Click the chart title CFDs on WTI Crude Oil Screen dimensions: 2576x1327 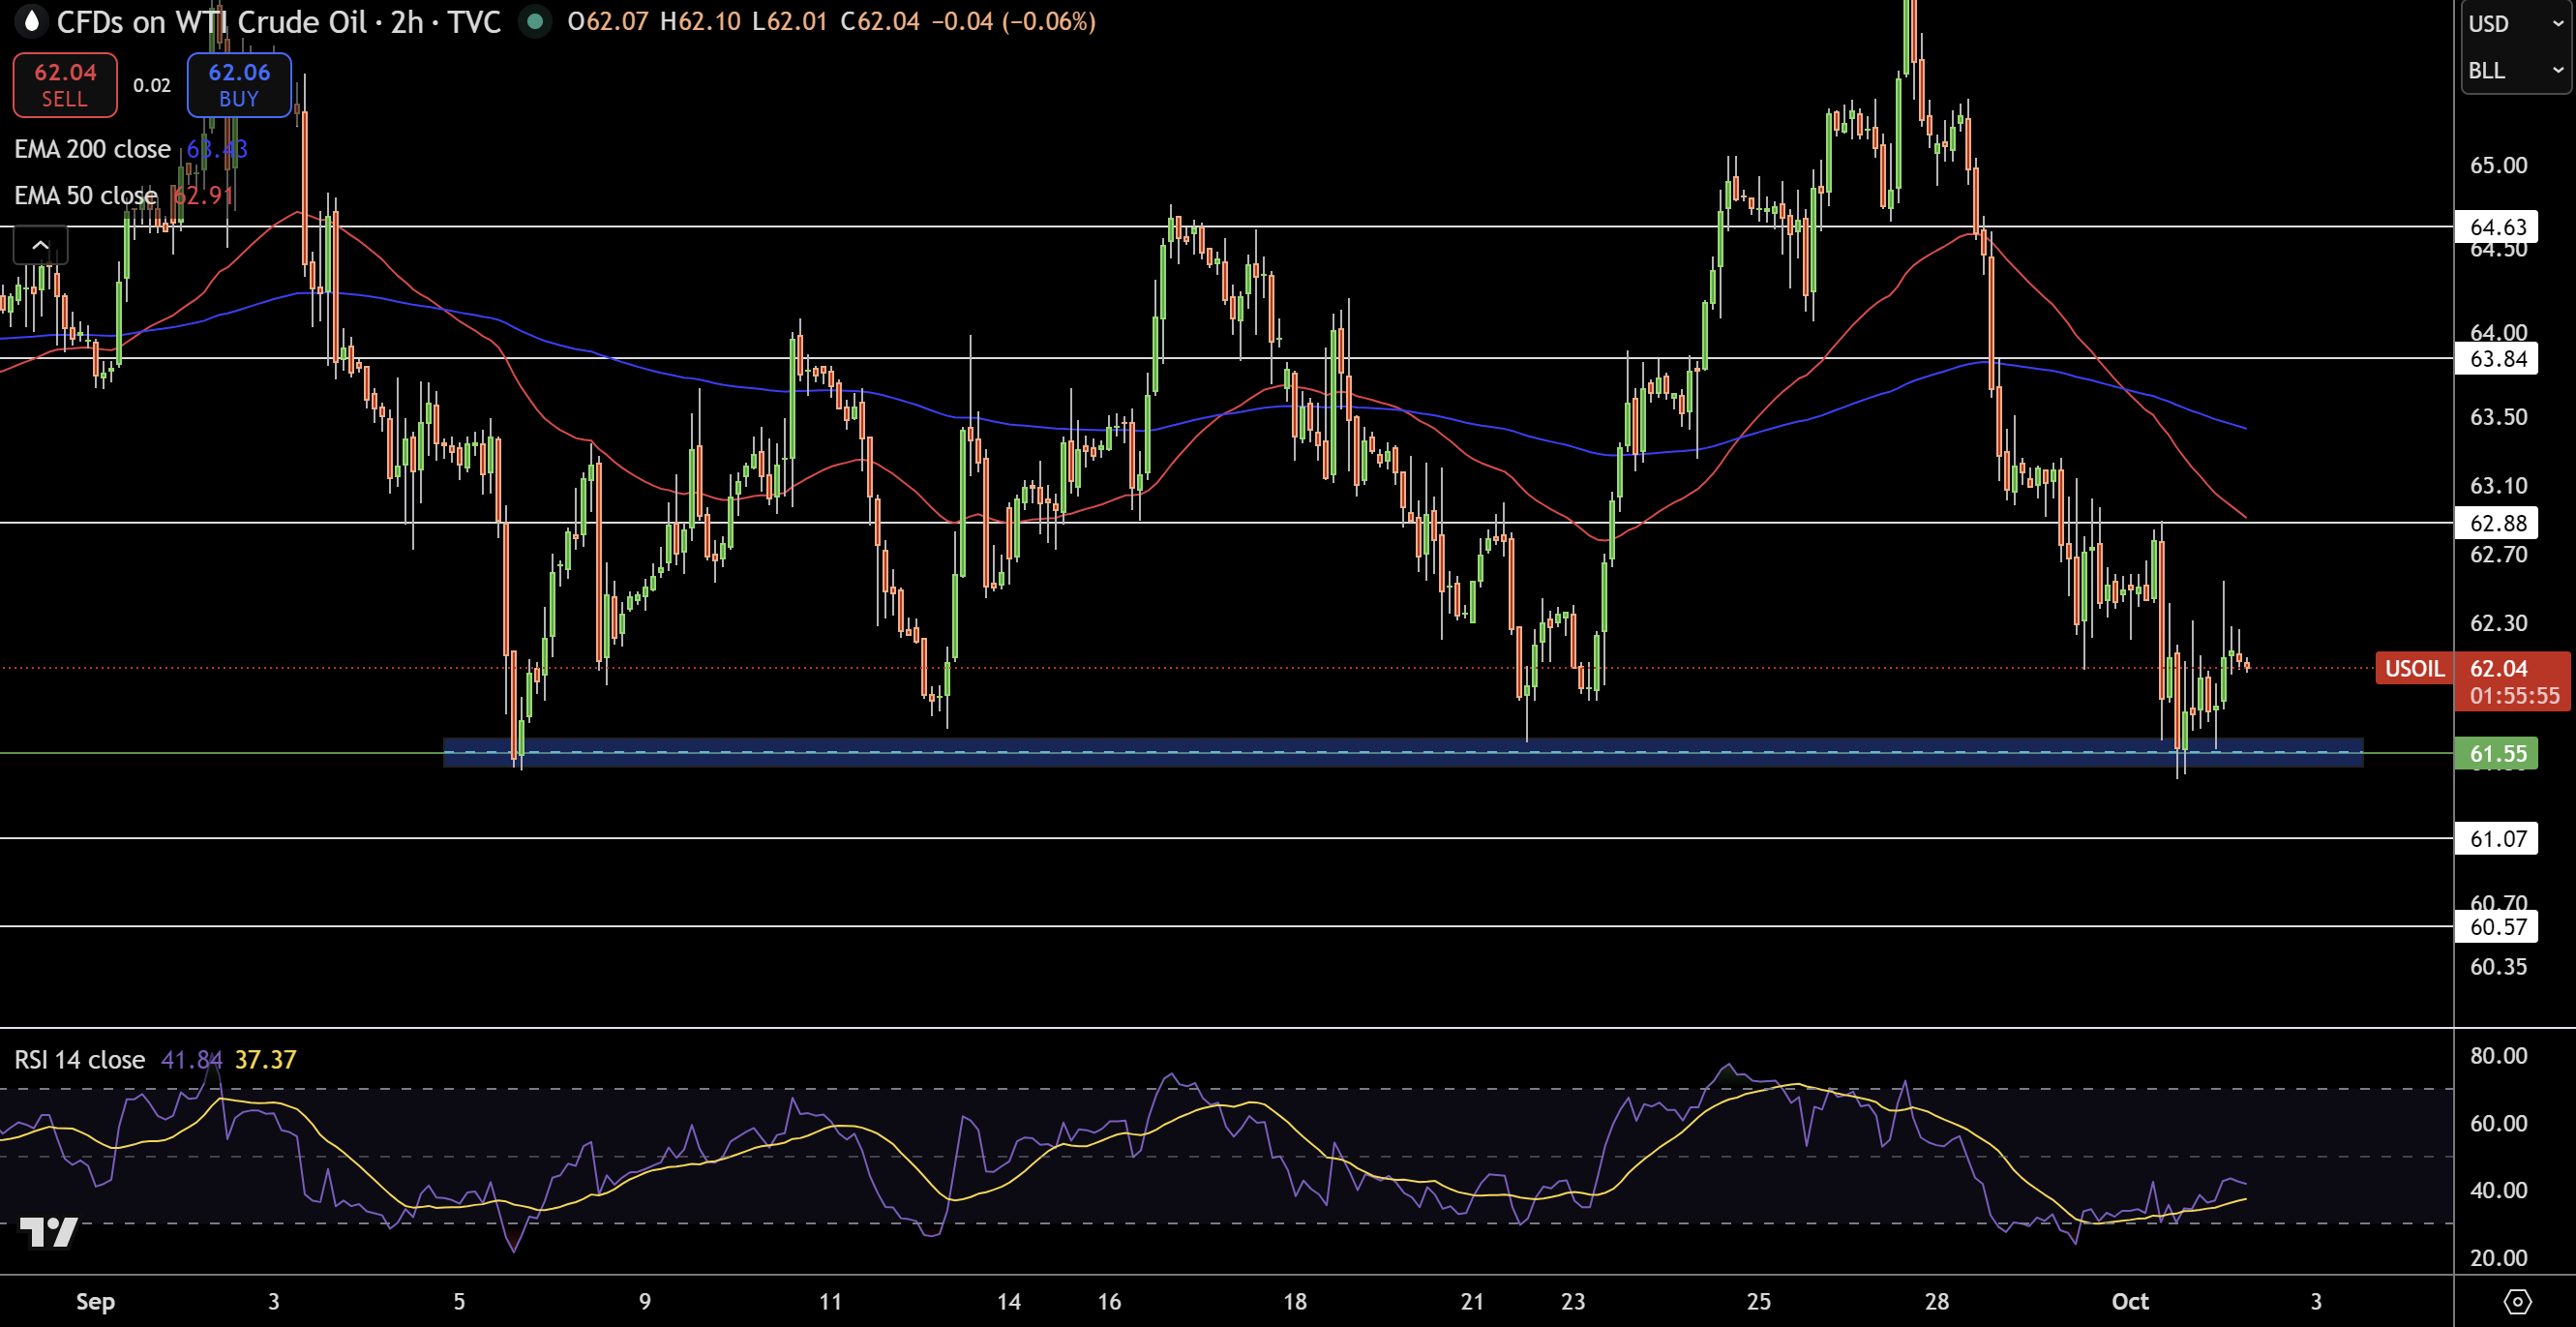tap(212, 21)
